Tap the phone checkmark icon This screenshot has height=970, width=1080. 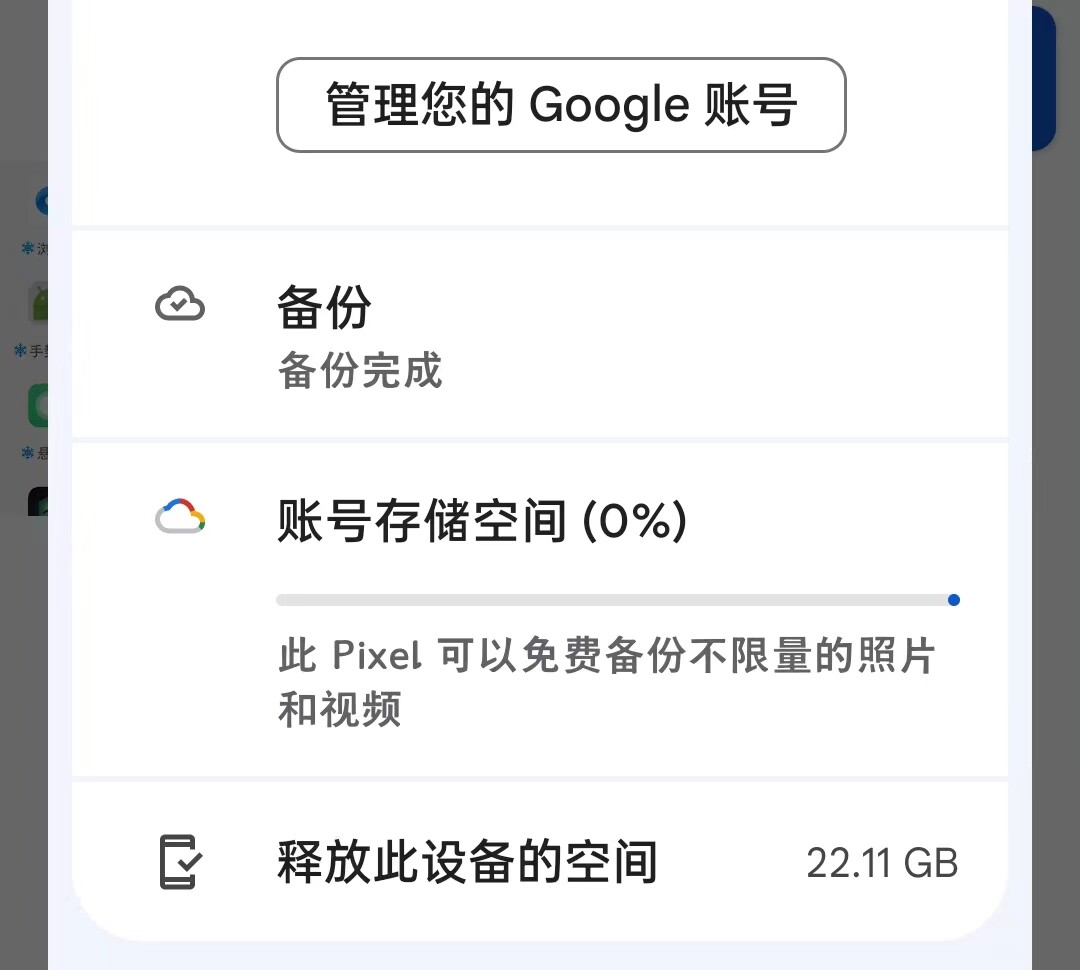click(180, 862)
